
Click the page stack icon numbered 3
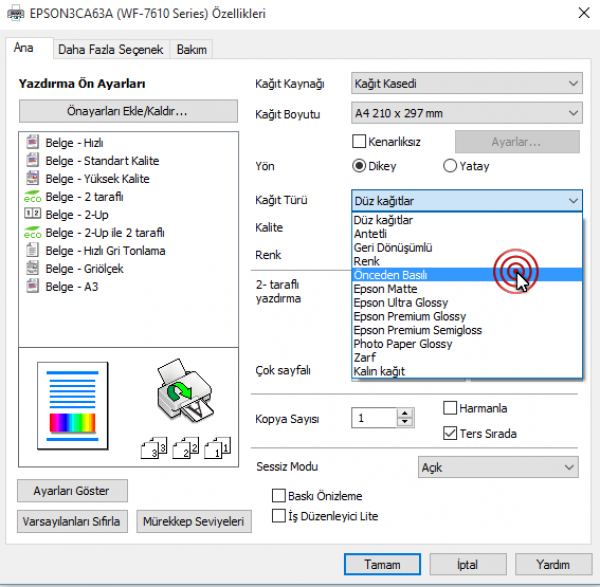click(x=154, y=448)
